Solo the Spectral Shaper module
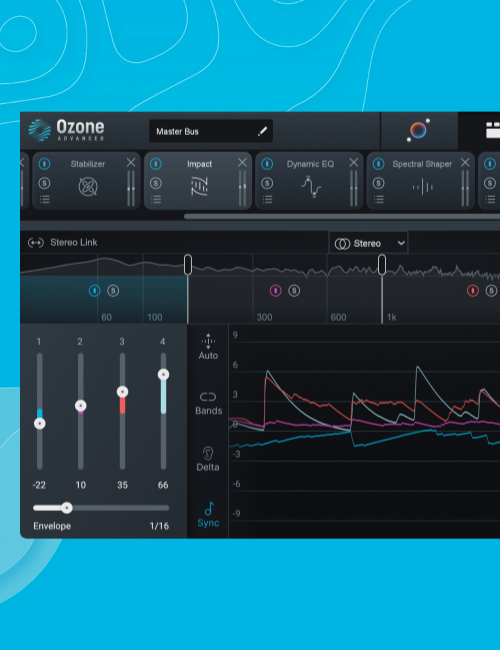This screenshot has width=500, height=650. (x=379, y=183)
